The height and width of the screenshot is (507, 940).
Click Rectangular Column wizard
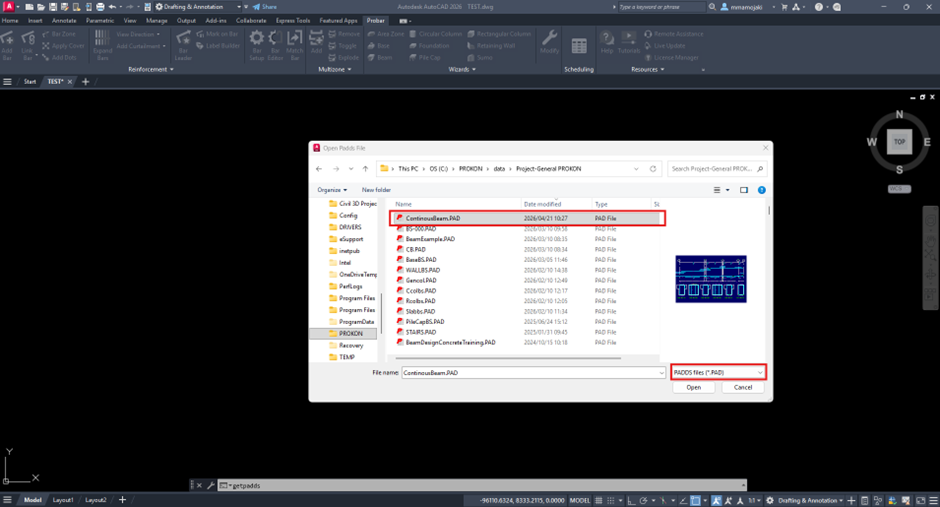(499, 34)
